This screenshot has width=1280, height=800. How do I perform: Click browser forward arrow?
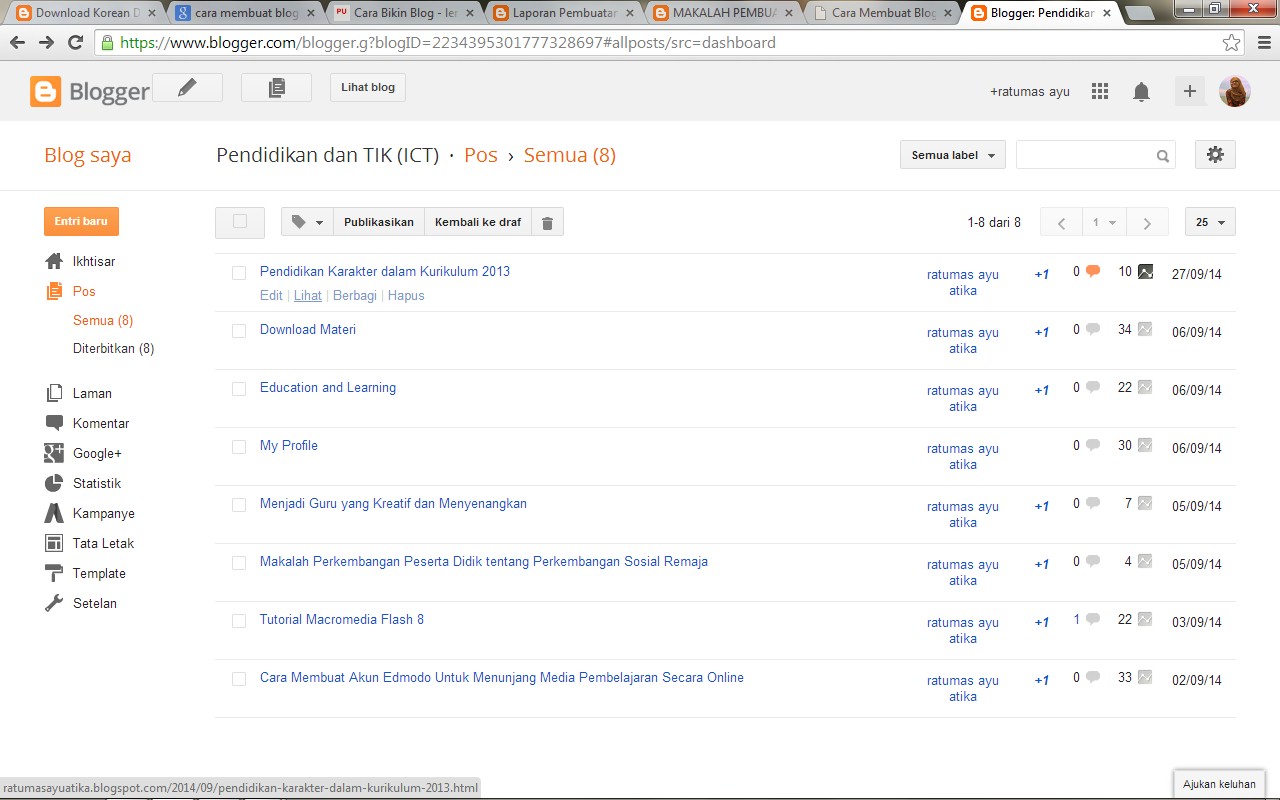click(x=46, y=43)
